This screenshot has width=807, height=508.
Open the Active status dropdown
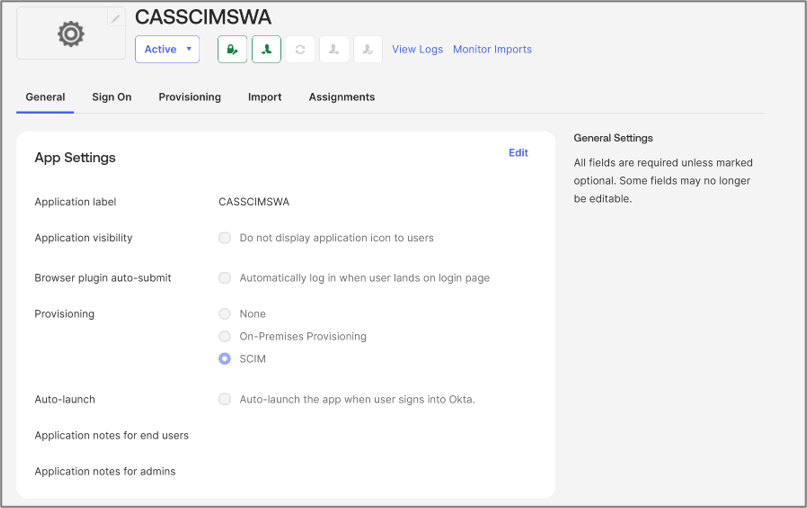(x=167, y=49)
